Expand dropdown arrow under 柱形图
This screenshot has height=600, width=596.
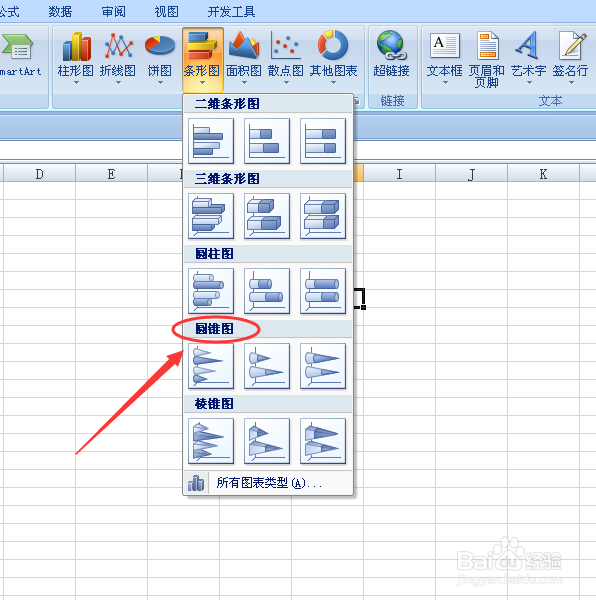coord(76,82)
